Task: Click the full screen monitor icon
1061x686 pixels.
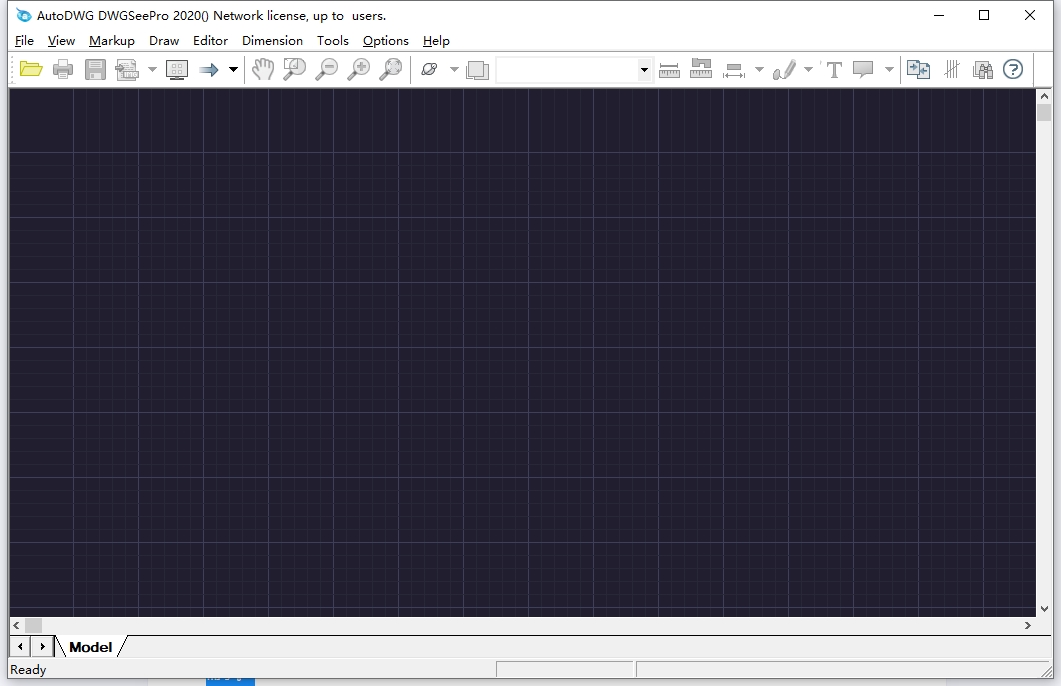Action: pyautogui.click(x=177, y=69)
